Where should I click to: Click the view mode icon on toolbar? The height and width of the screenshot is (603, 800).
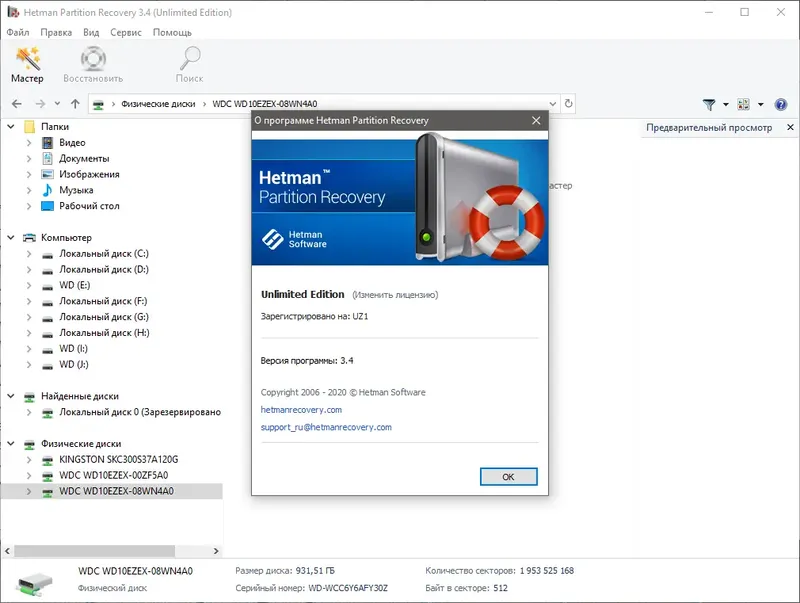743,103
